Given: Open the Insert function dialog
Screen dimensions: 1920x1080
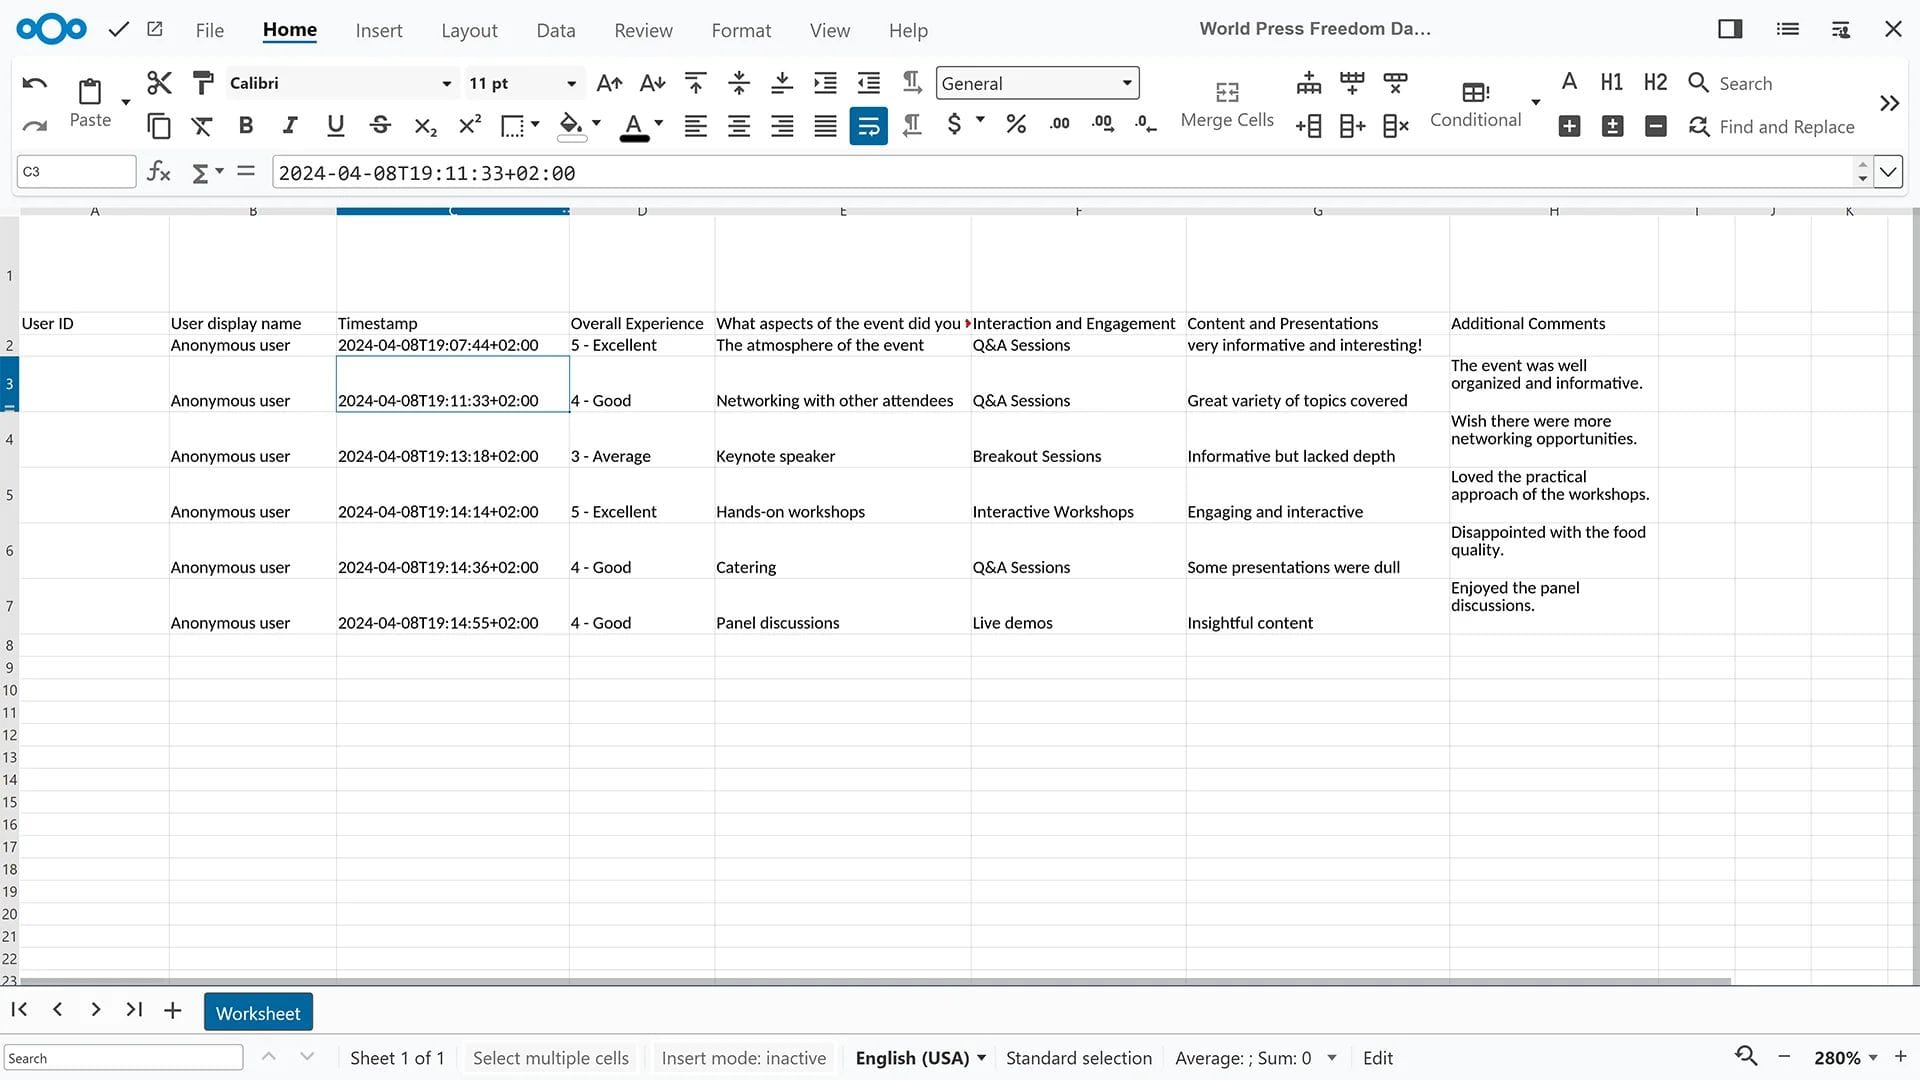Looking at the screenshot, I should point(158,172).
